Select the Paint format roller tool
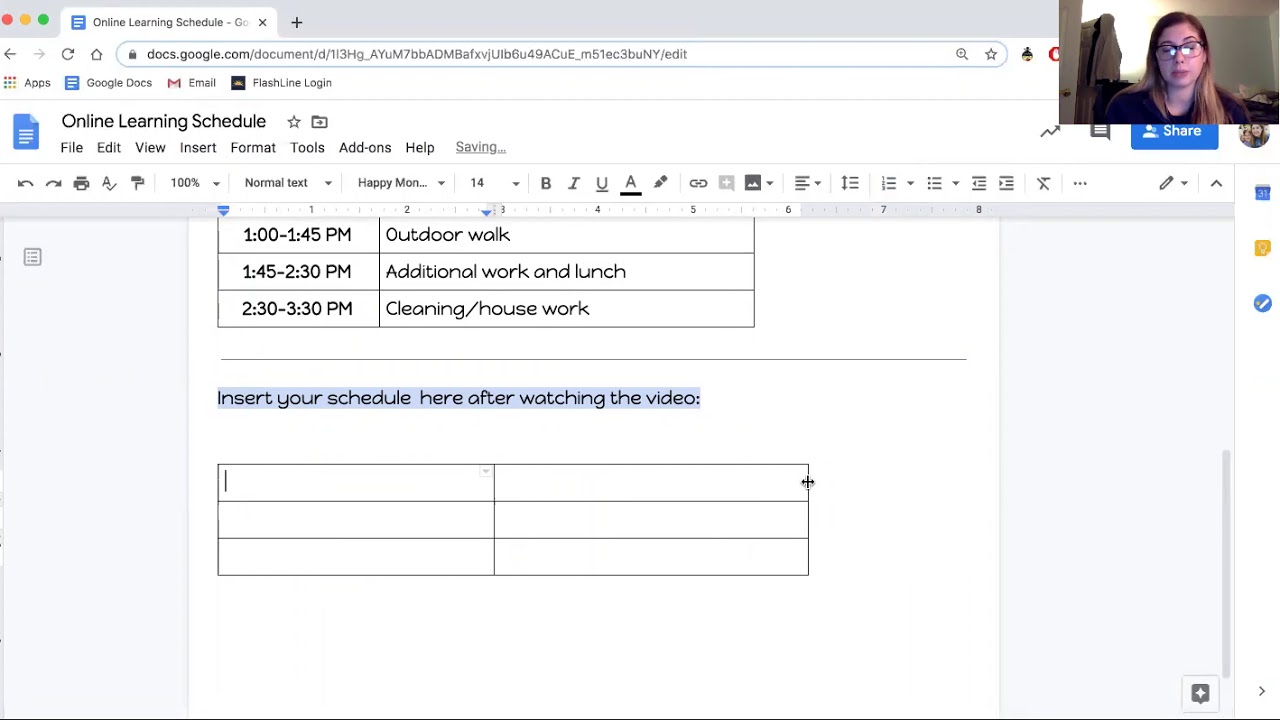1280x720 pixels. [138, 183]
